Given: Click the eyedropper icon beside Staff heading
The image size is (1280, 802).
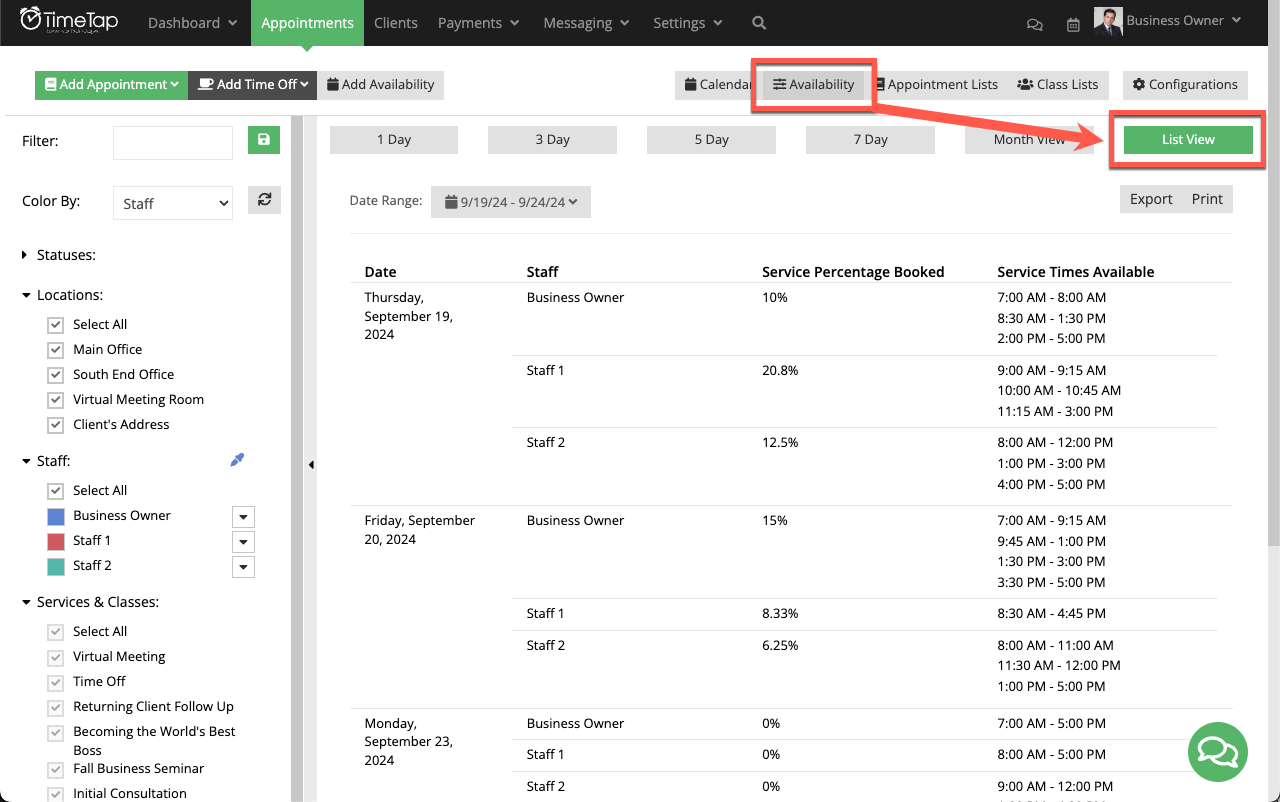Looking at the screenshot, I should [x=237, y=458].
